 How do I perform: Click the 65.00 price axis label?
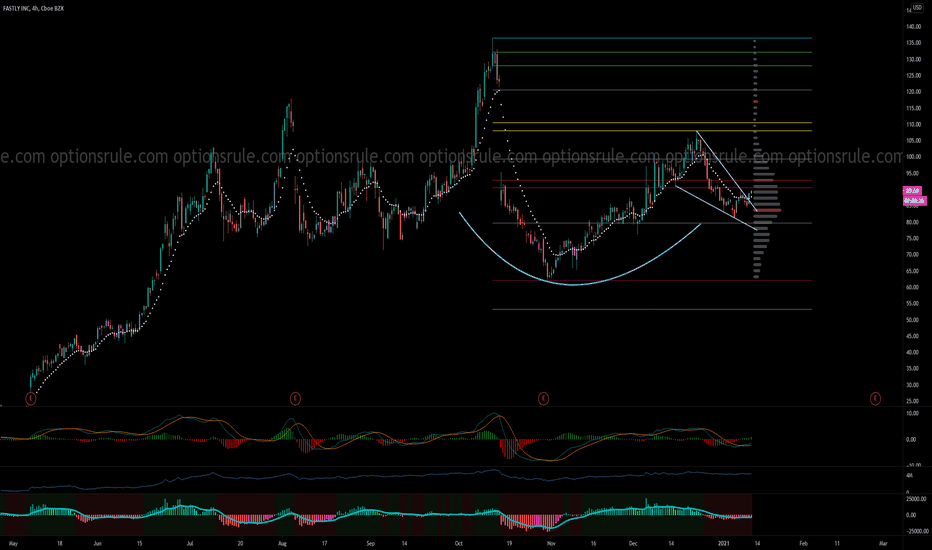[914, 271]
